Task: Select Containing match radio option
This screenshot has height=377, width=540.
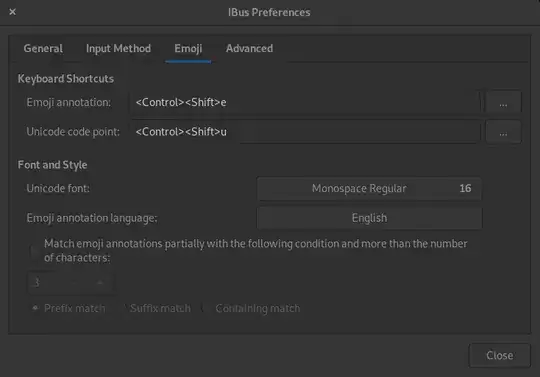Action: point(252,308)
